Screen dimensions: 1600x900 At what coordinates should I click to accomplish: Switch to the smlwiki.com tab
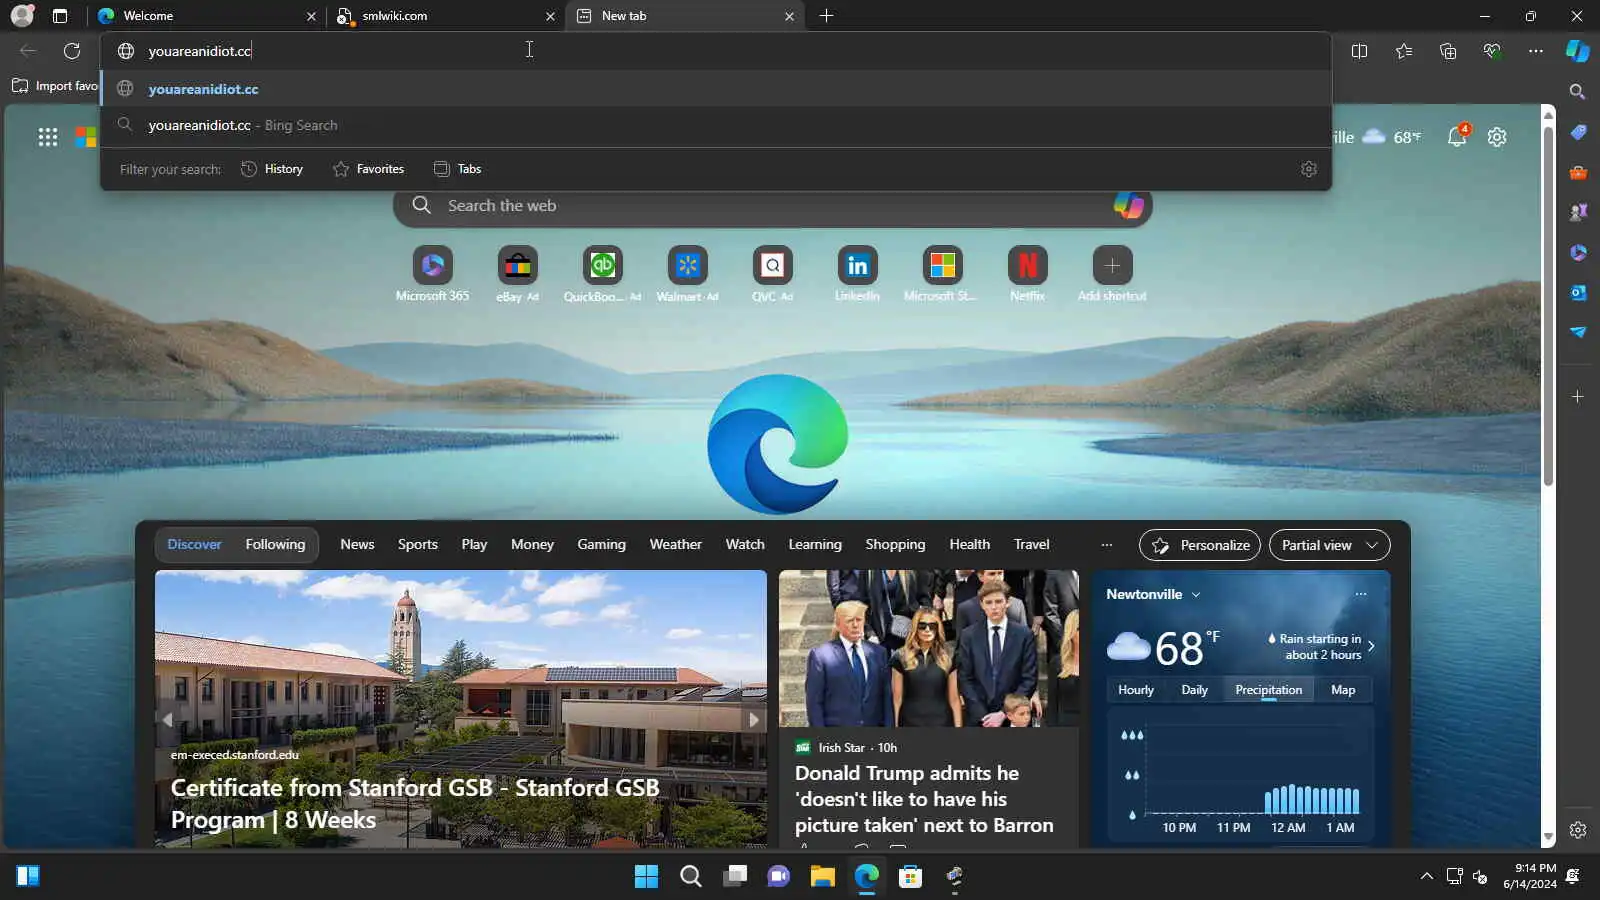(x=446, y=16)
